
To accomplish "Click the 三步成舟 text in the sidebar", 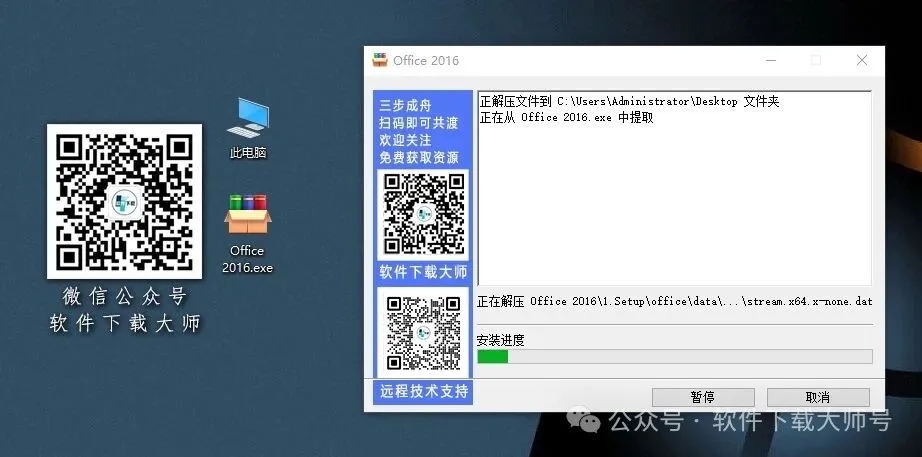I will coord(405,105).
